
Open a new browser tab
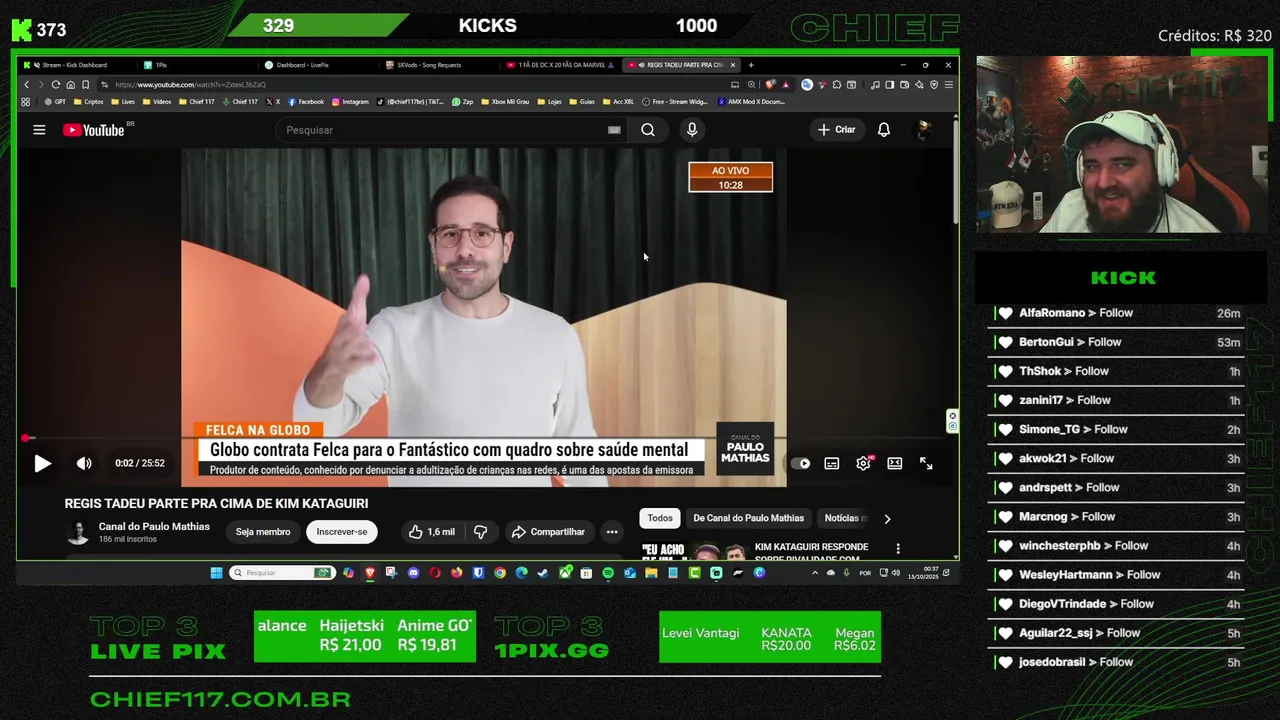tap(751, 65)
